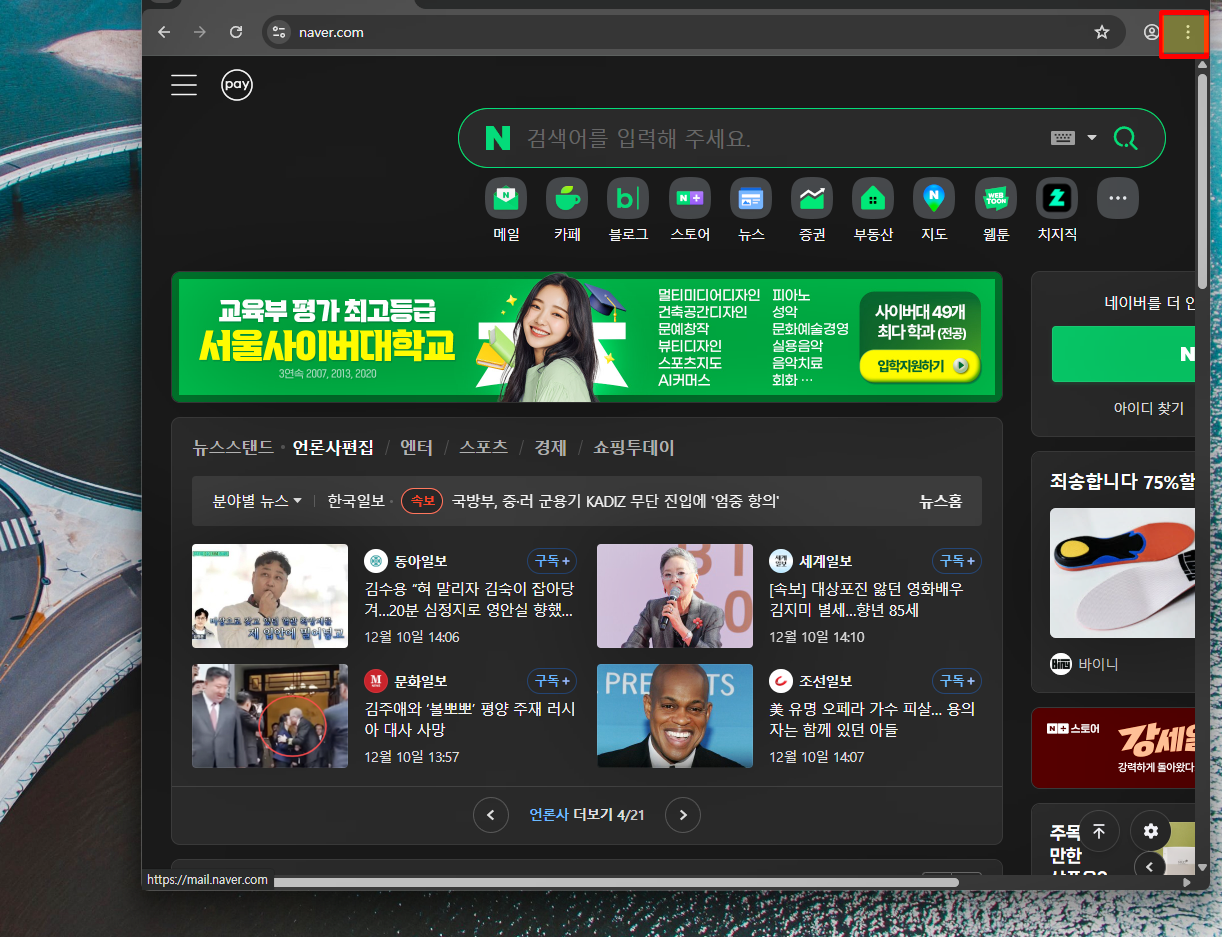Switch to 스포츠 tab

(483, 447)
